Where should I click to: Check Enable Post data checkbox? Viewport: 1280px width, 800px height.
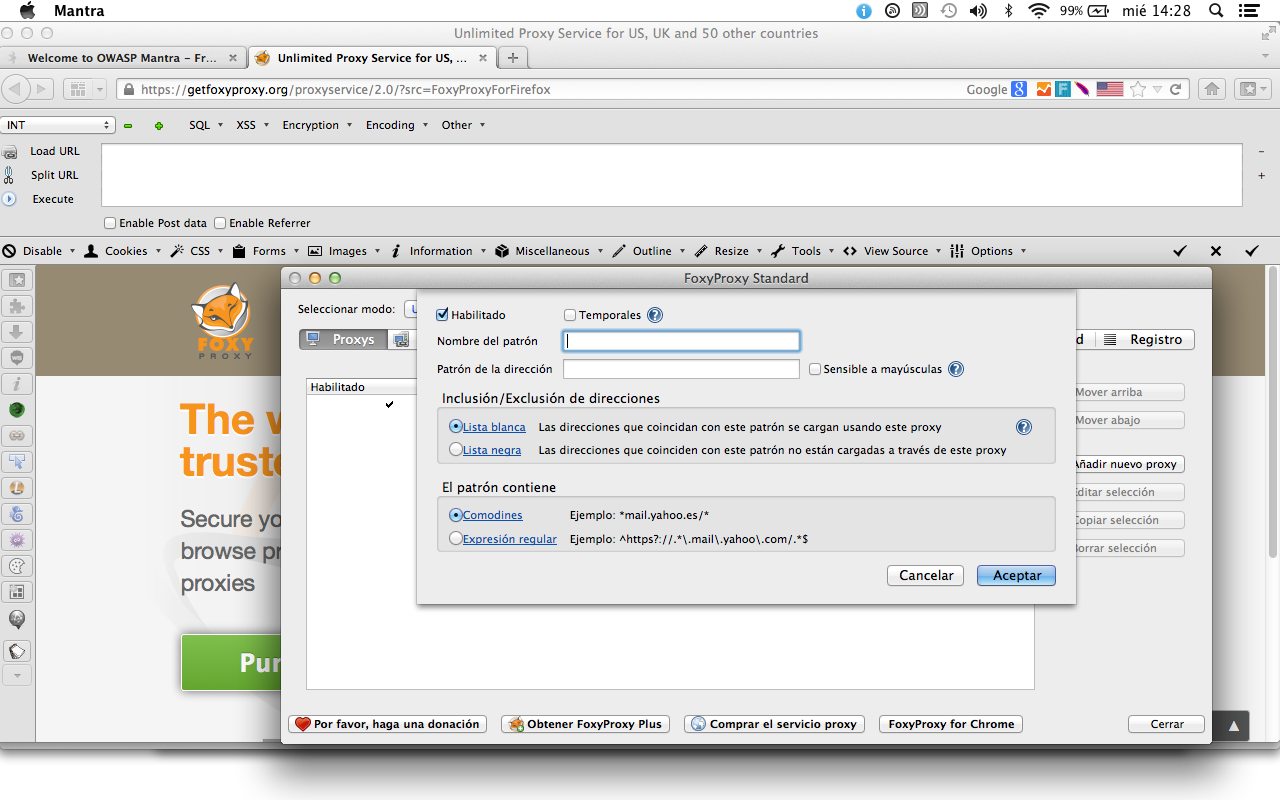coord(111,223)
